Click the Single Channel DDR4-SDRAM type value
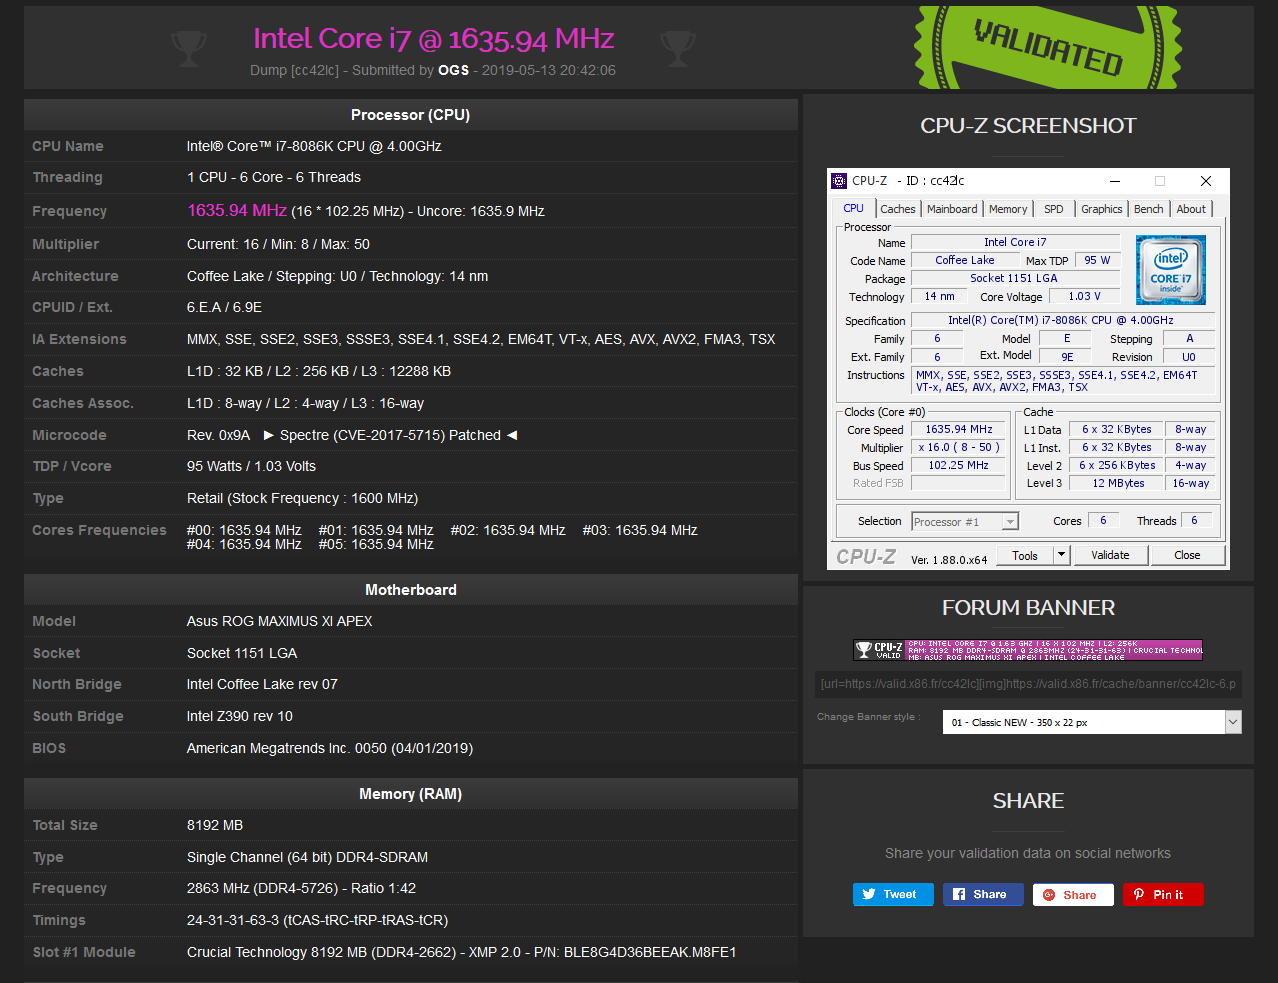Screen dimensions: 1278x983 pos(307,857)
